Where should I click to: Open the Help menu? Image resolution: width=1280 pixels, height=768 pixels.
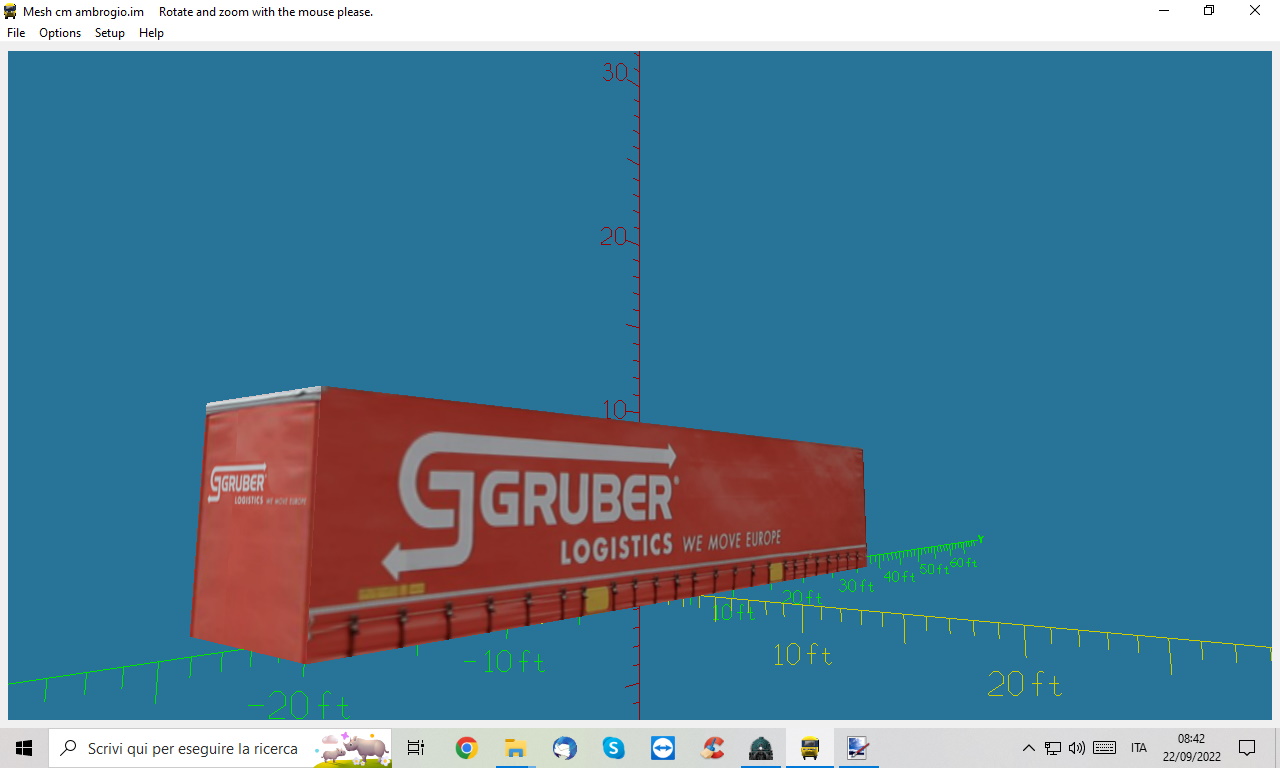151,33
